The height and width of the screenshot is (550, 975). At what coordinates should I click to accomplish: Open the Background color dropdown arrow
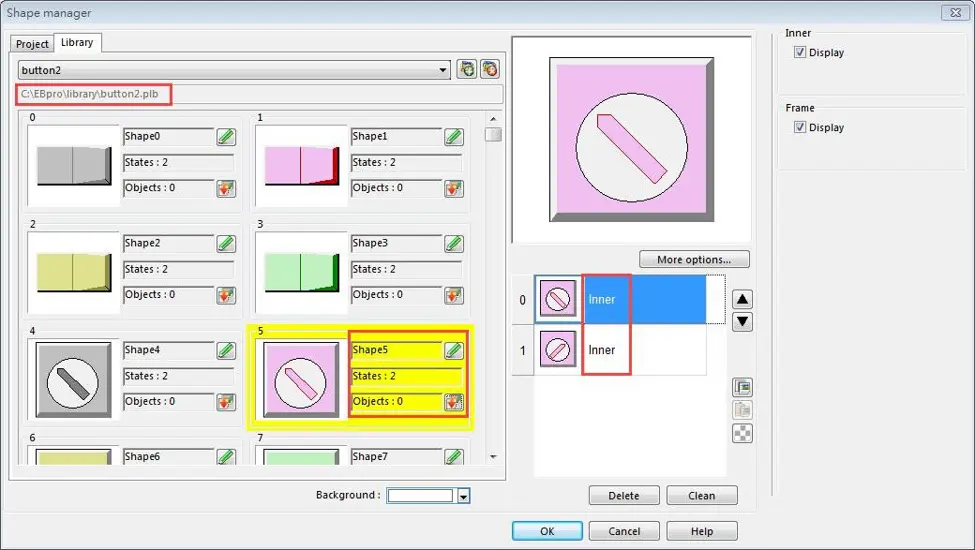point(463,496)
